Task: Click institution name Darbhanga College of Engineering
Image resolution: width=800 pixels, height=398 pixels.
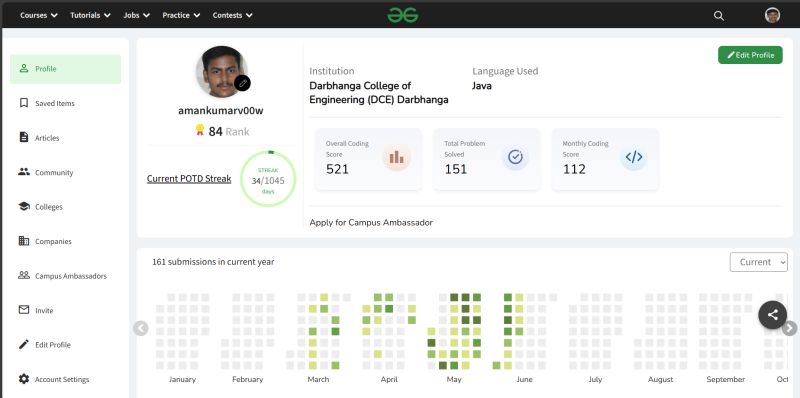Action: (x=379, y=93)
